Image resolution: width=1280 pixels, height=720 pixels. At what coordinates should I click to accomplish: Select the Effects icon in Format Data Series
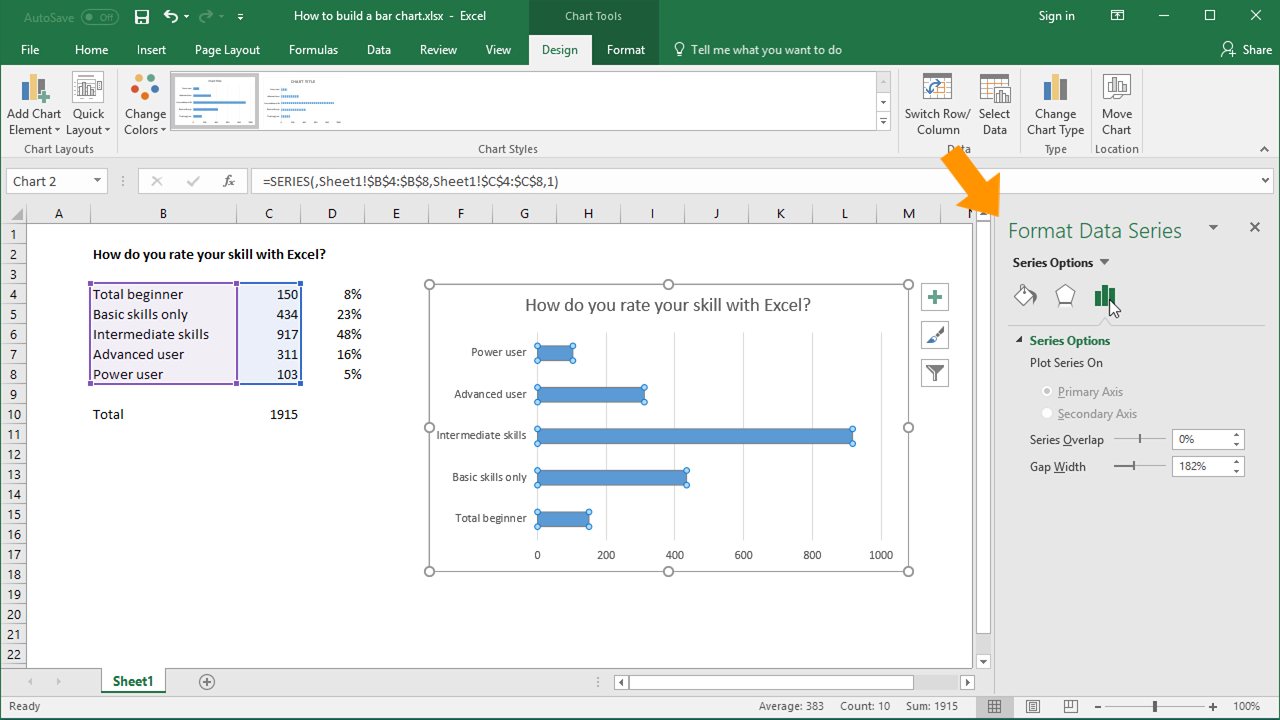1064,295
